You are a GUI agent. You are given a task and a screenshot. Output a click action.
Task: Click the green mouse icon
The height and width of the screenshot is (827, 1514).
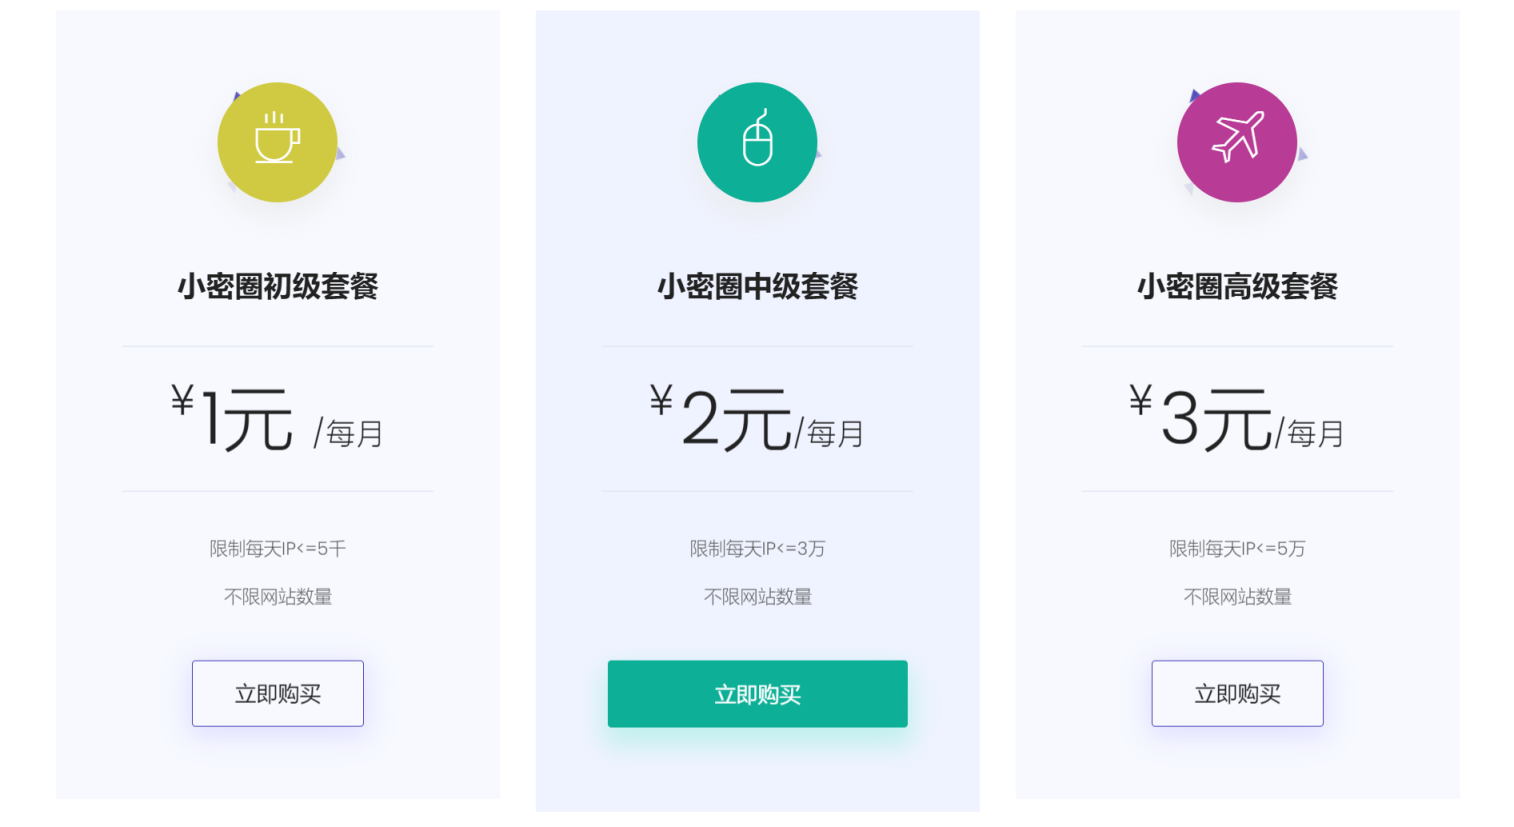point(757,142)
